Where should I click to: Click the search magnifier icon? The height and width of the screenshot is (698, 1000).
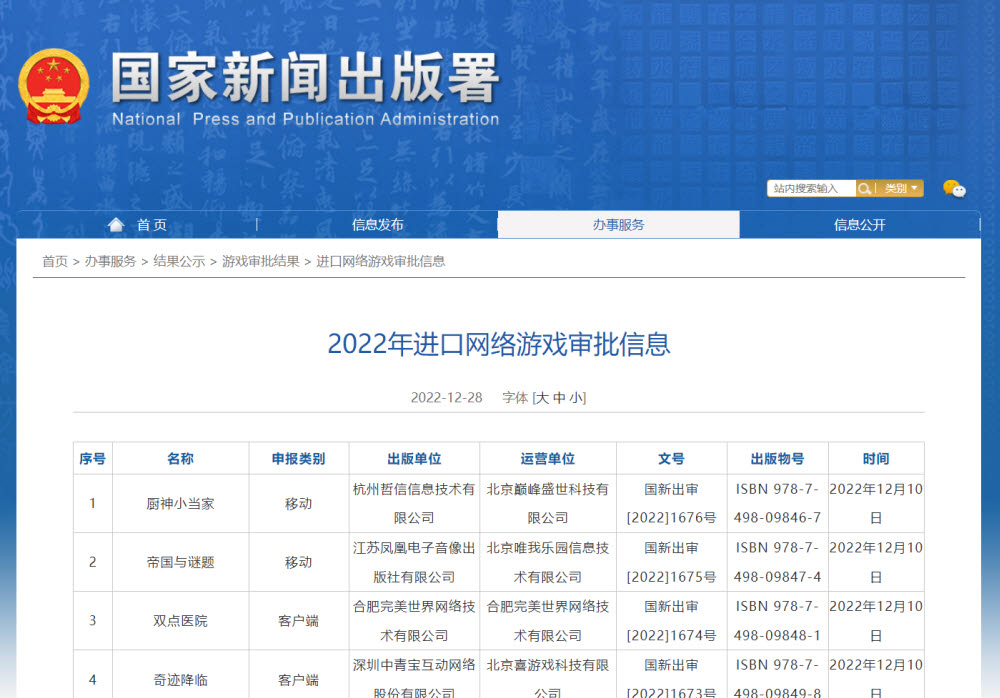(x=864, y=188)
